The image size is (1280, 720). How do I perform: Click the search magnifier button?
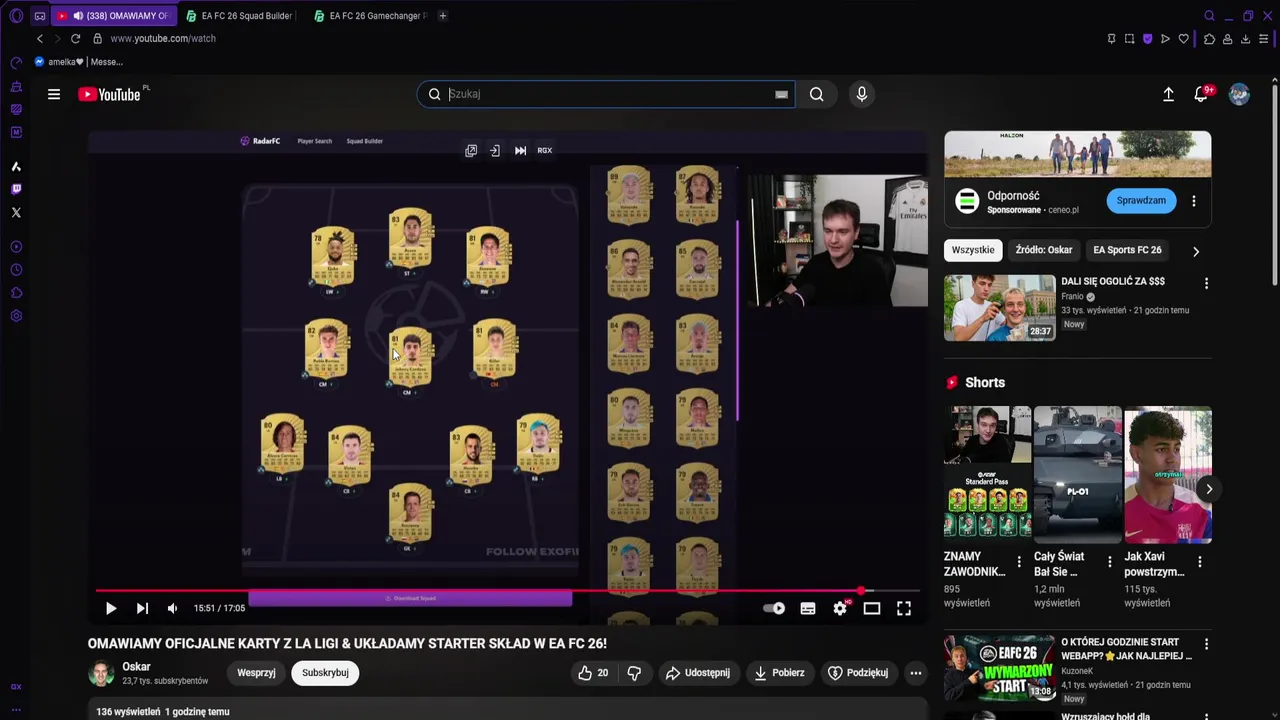[x=817, y=94]
